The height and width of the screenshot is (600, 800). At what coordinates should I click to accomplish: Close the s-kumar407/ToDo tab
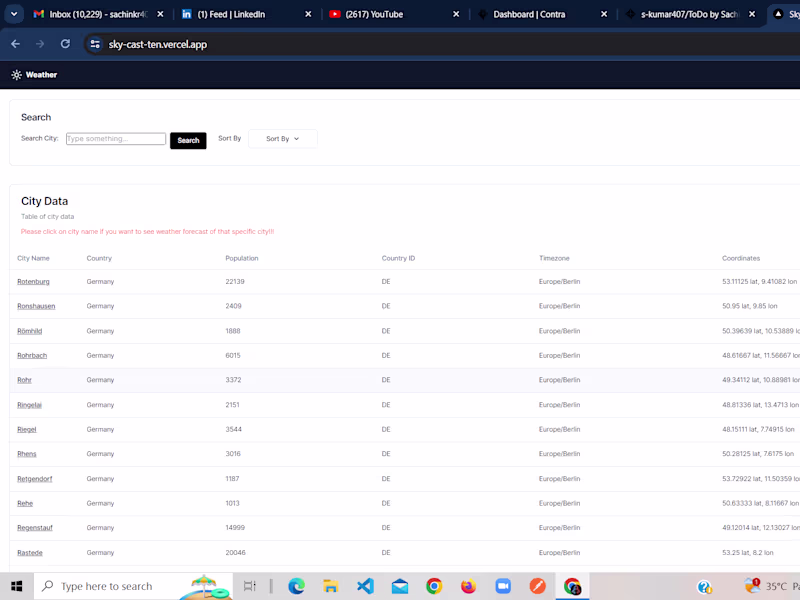[752, 14]
